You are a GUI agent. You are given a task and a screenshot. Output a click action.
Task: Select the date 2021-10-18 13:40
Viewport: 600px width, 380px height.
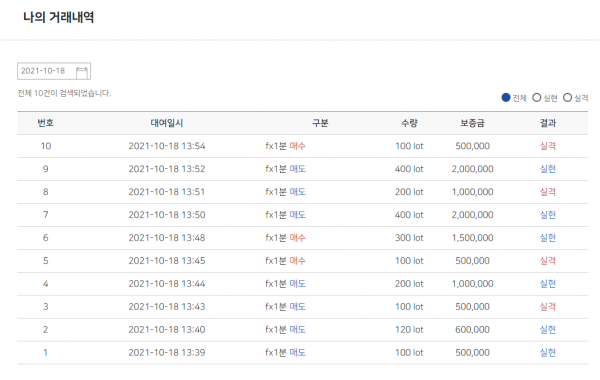(x=167, y=329)
